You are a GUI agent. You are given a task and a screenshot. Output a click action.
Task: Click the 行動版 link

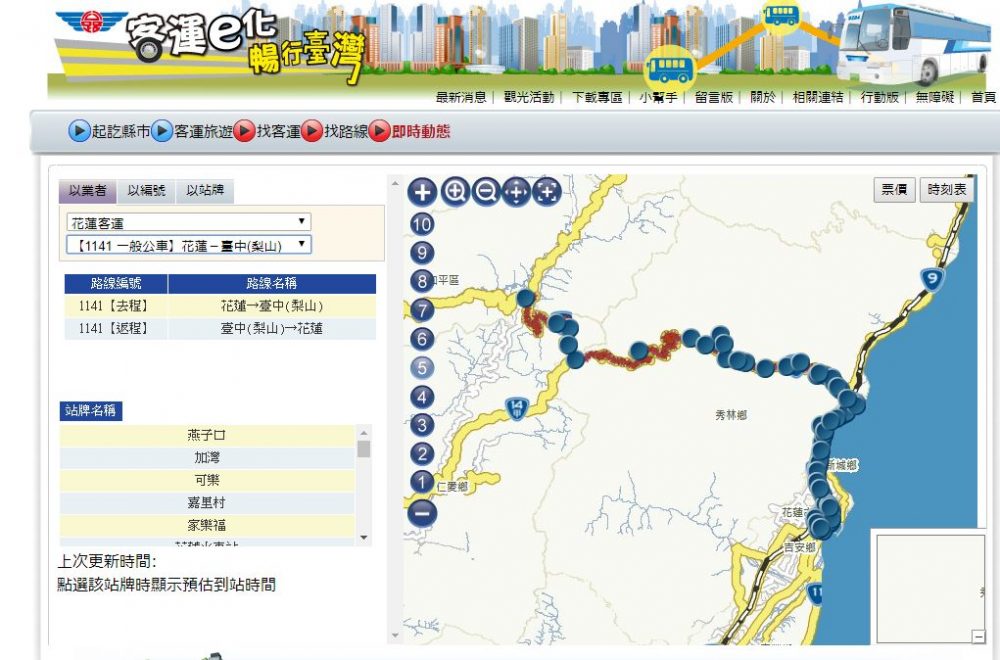tap(879, 97)
